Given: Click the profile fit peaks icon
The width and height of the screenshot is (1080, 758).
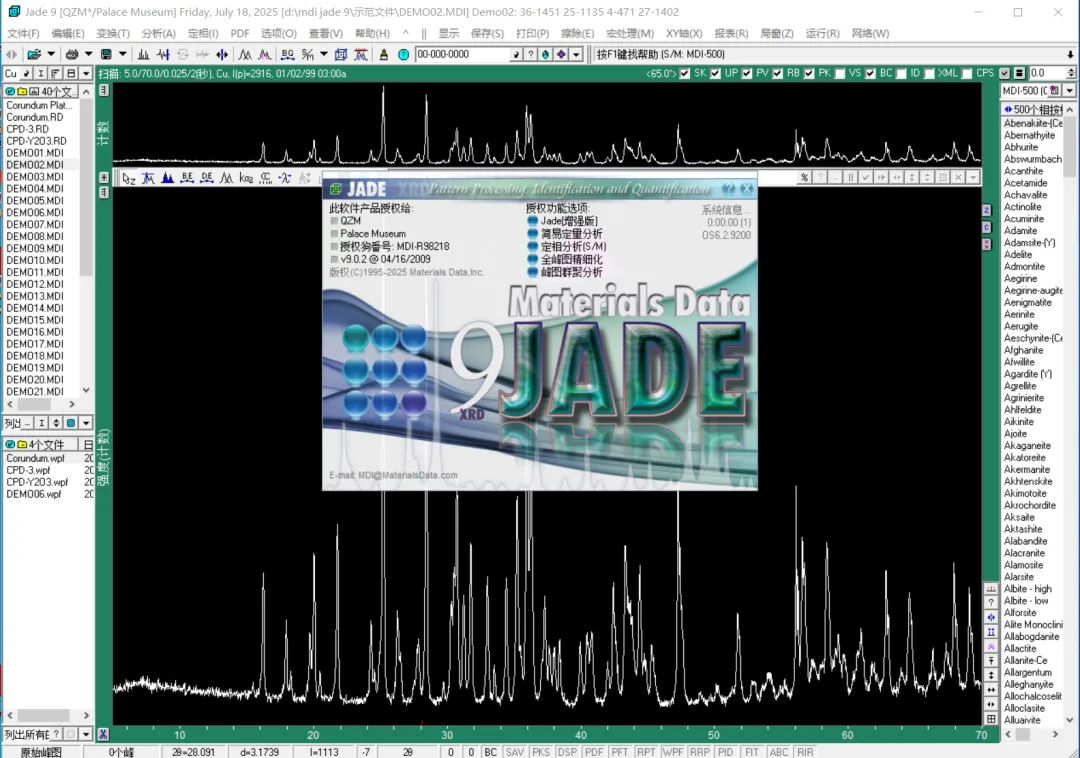Looking at the screenshot, I should (x=245, y=54).
